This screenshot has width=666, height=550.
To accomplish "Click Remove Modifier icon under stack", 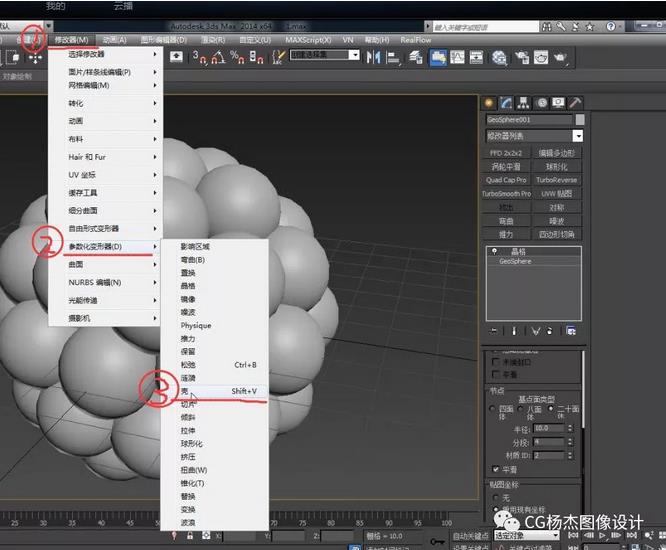I will pyautogui.click(x=550, y=330).
